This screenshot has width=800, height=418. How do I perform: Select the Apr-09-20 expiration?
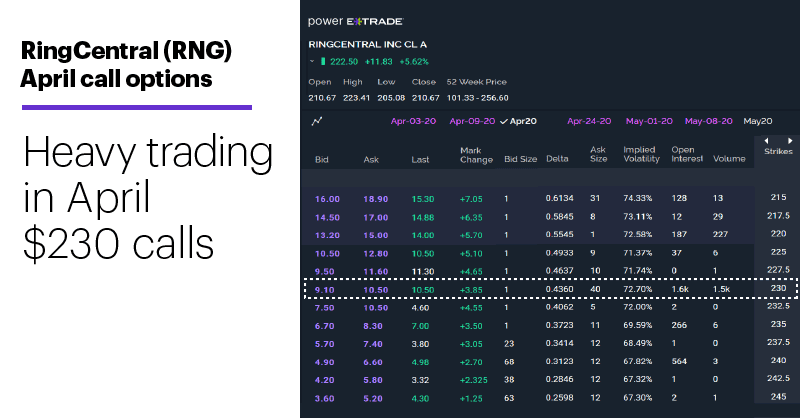tap(472, 121)
